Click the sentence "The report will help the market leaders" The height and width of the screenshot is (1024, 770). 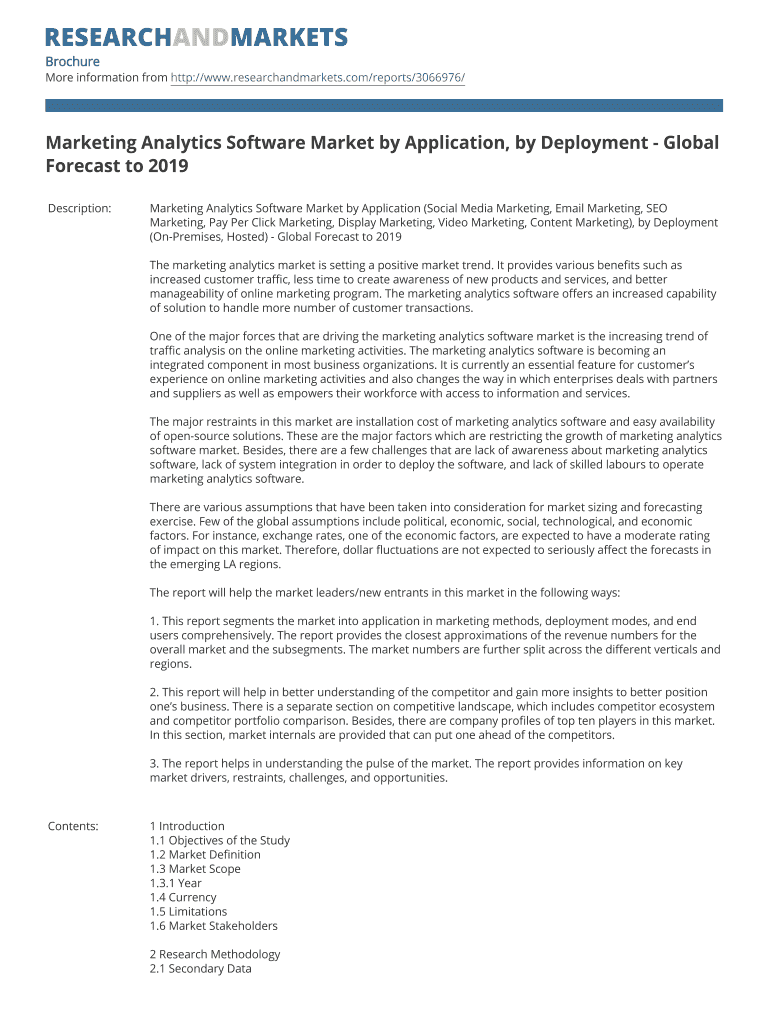pos(384,592)
